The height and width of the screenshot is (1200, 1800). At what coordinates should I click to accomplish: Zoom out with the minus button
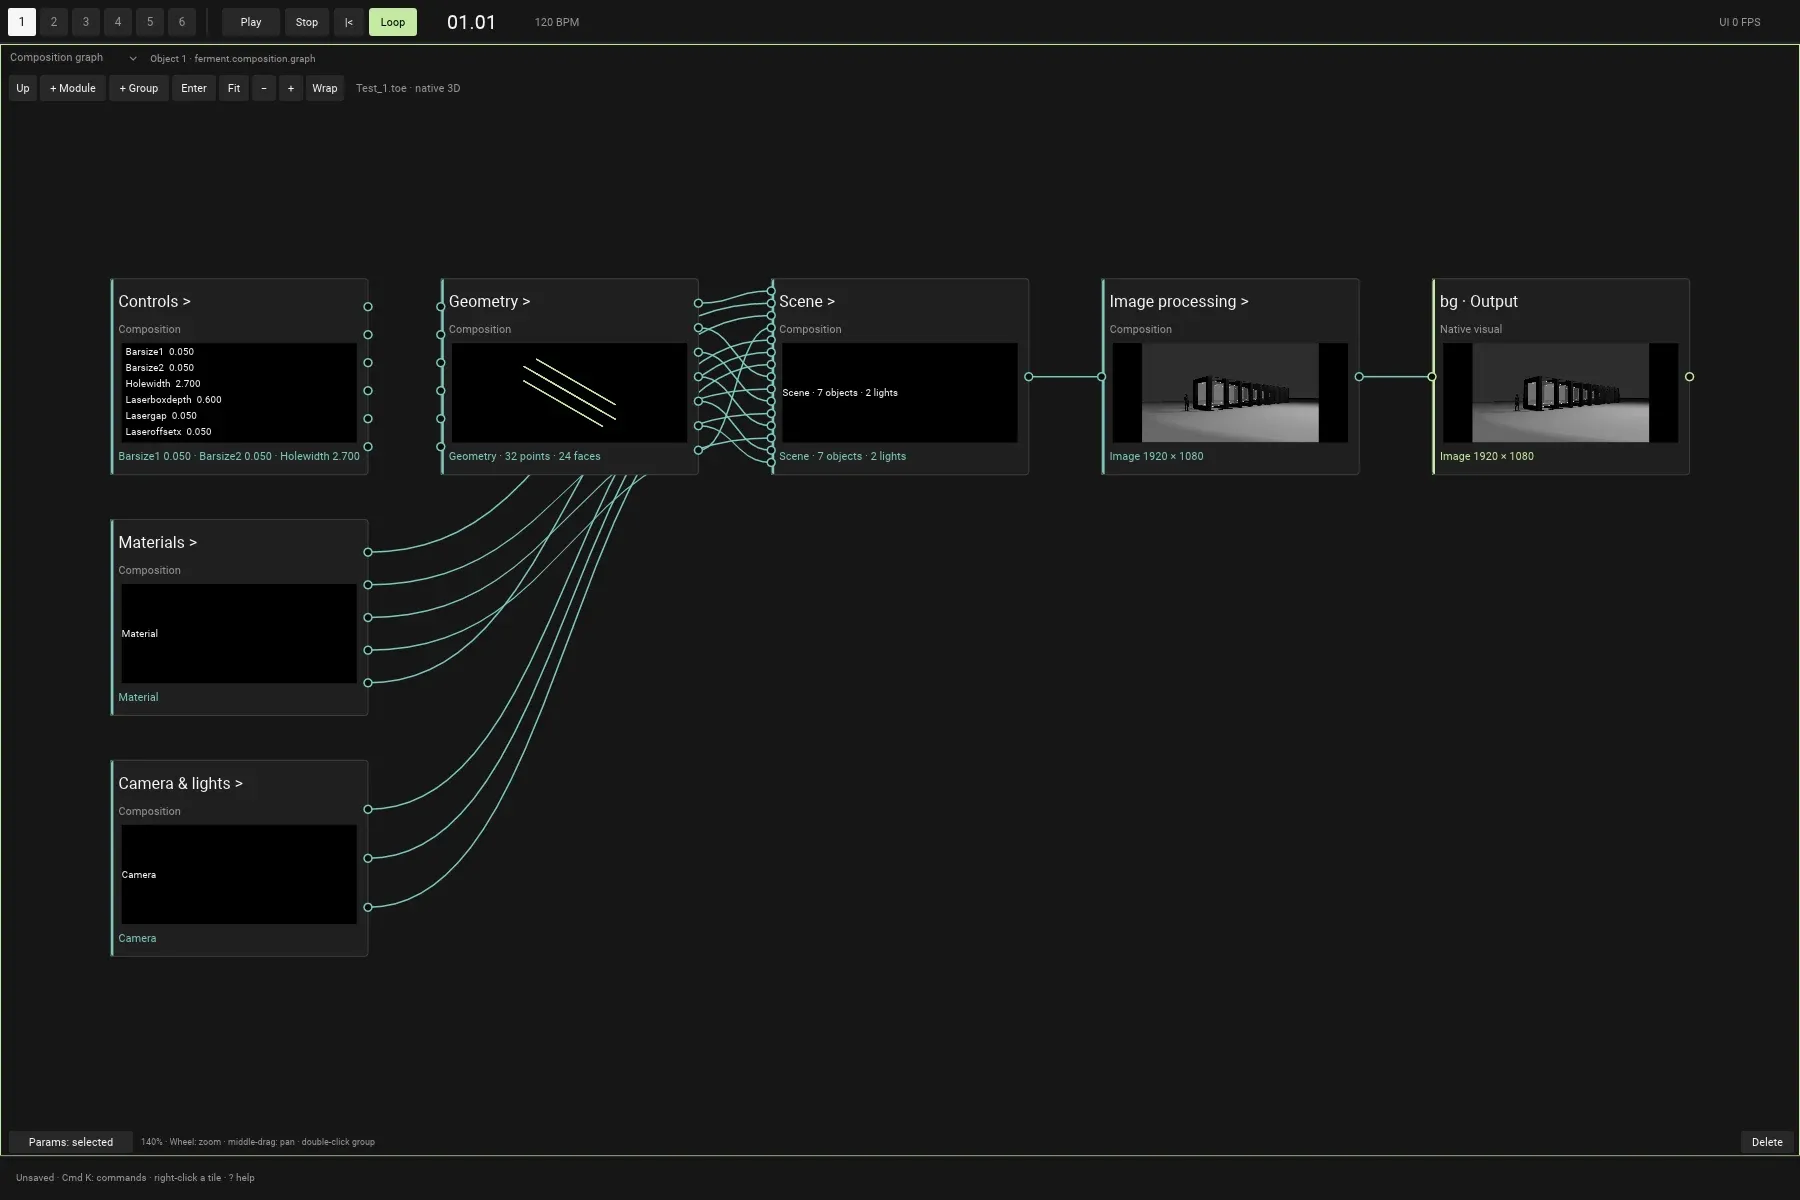click(x=264, y=88)
